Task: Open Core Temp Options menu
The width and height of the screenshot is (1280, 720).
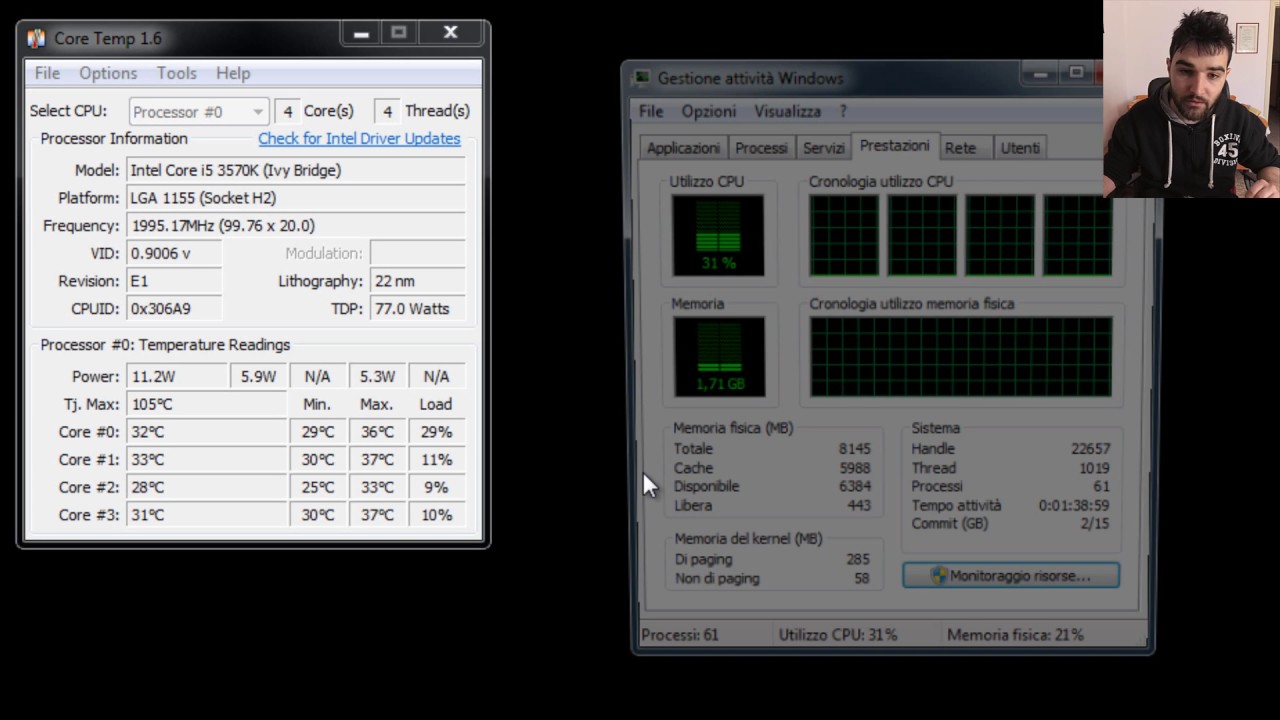Action: [108, 73]
